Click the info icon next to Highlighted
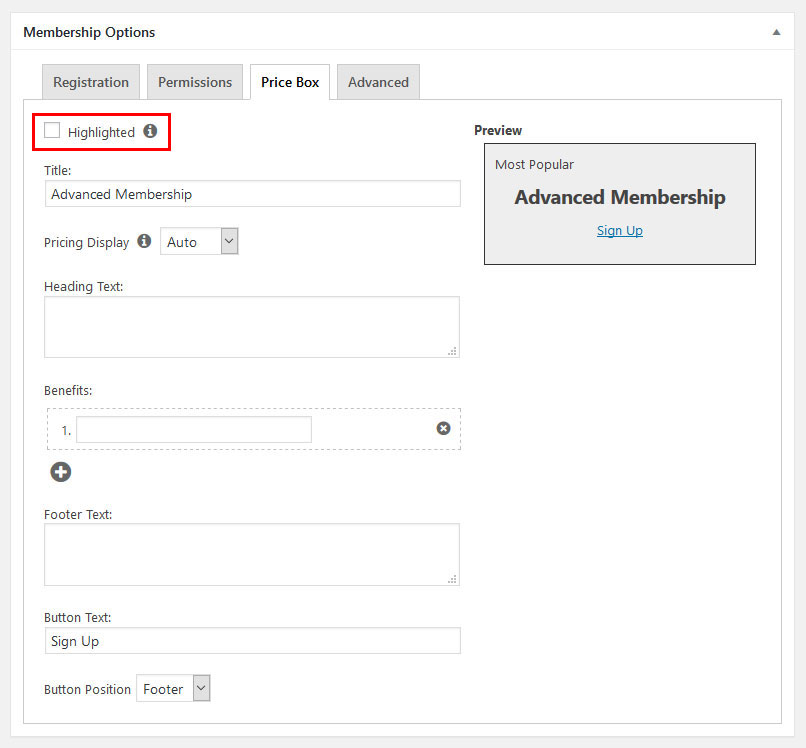The width and height of the screenshot is (806, 748). (x=150, y=131)
